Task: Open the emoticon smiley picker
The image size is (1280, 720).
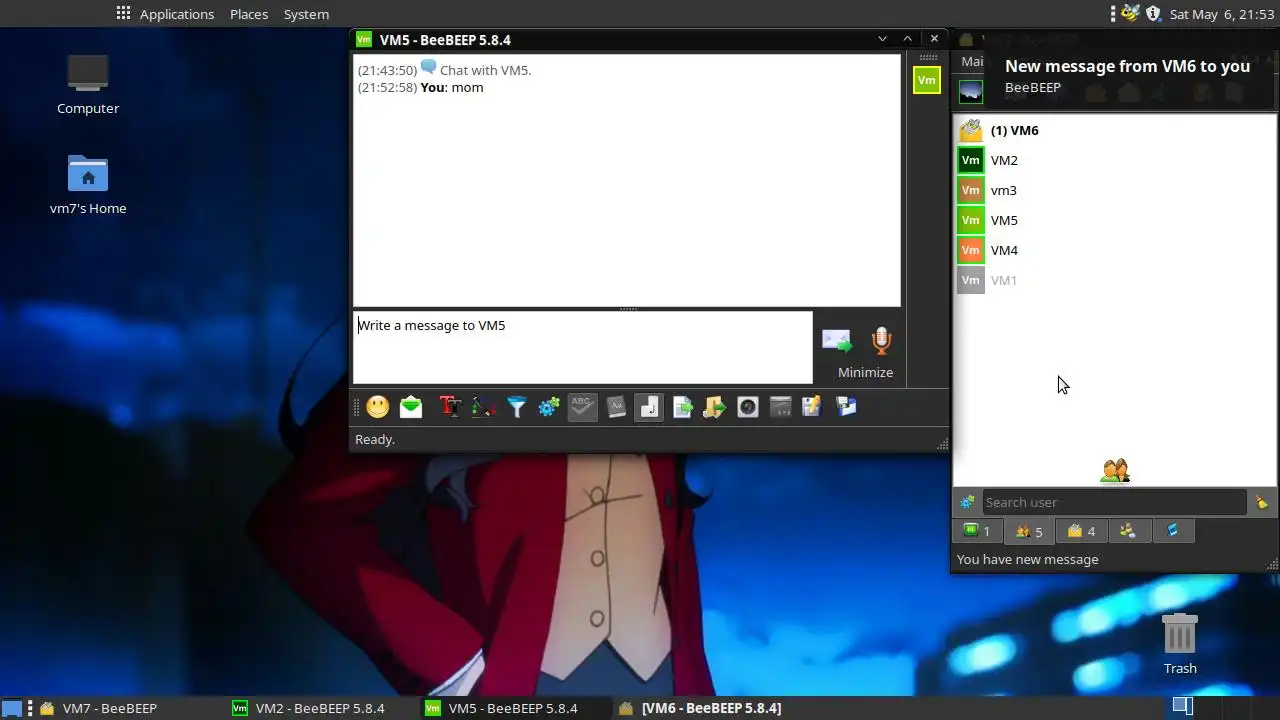Action: [378, 407]
